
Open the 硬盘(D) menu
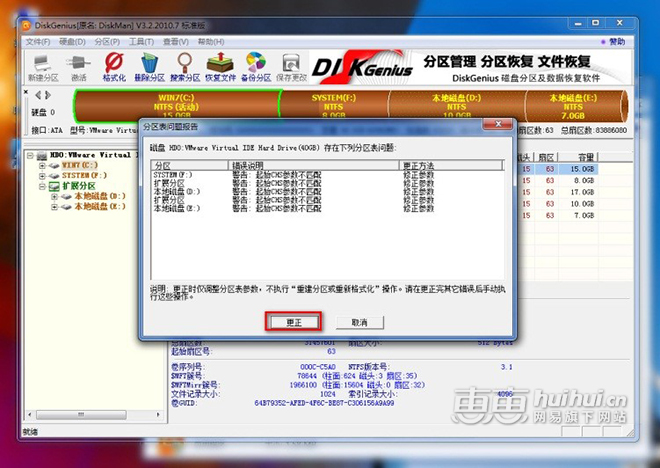(72, 42)
